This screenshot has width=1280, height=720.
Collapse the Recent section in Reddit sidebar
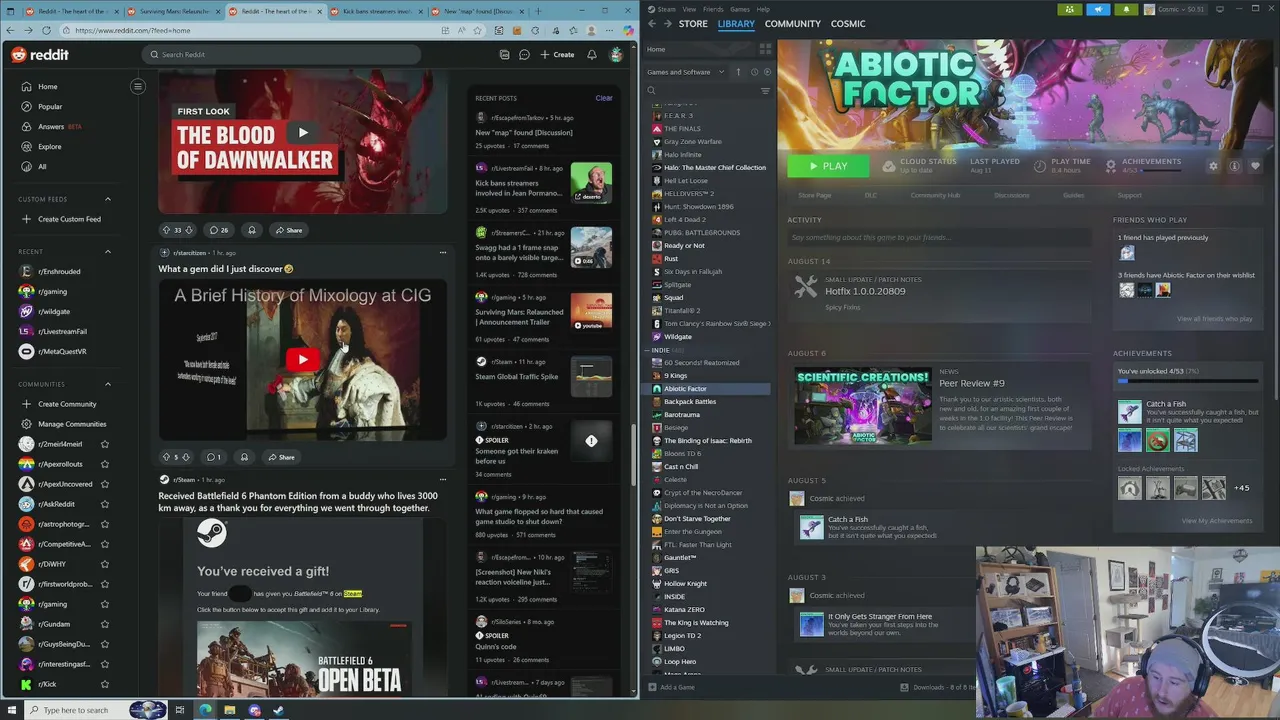(108, 252)
